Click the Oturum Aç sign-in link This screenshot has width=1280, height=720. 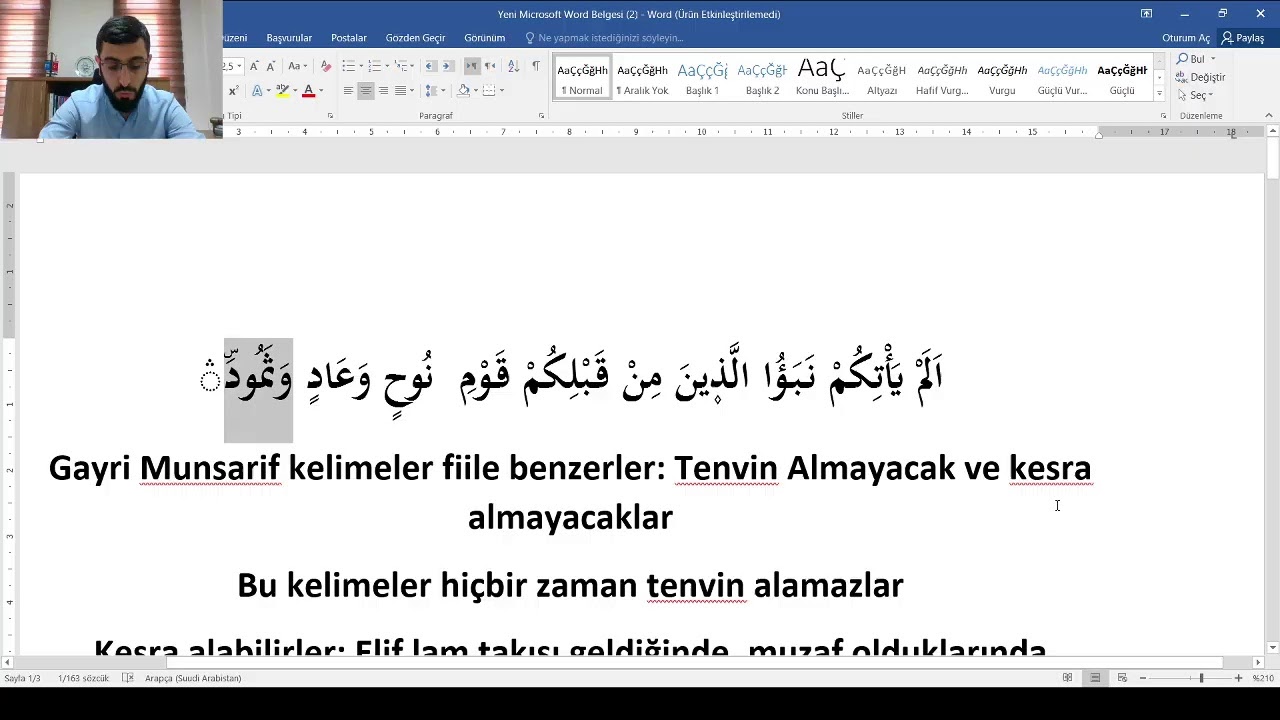point(1186,38)
